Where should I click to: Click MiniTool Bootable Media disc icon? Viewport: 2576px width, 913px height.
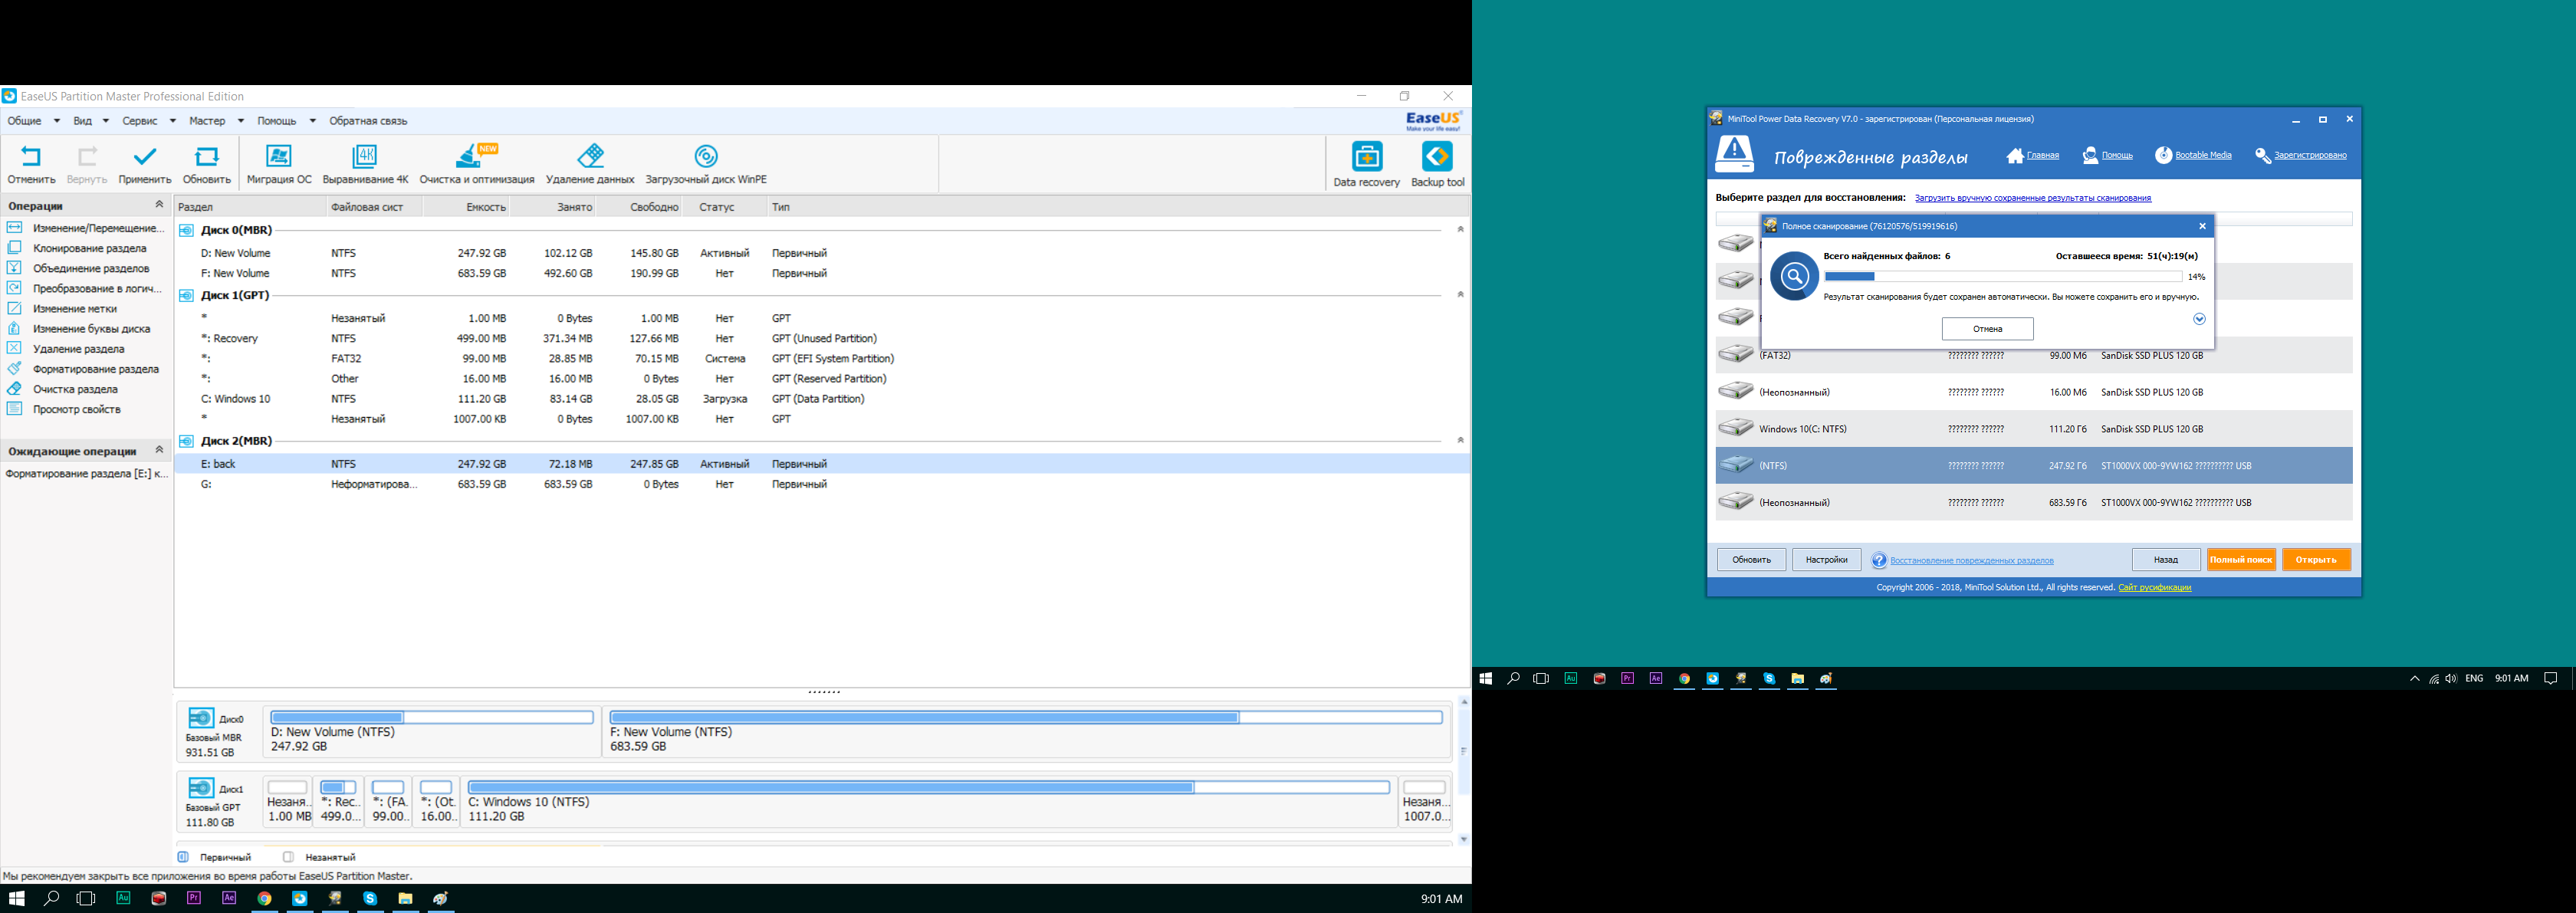[x=2163, y=155]
